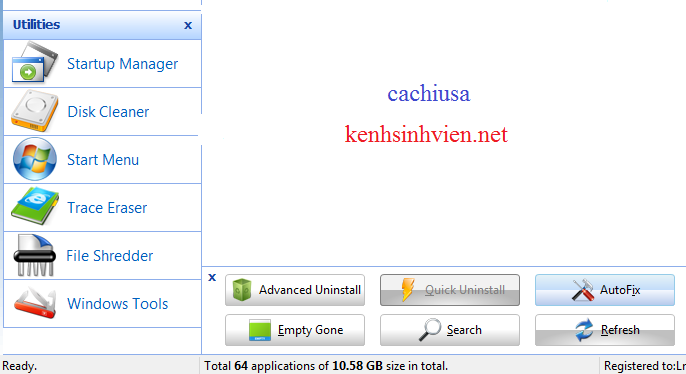Open Trace Eraser book icon
The height and width of the screenshot is (374, 686).
[x=35, y=206]
